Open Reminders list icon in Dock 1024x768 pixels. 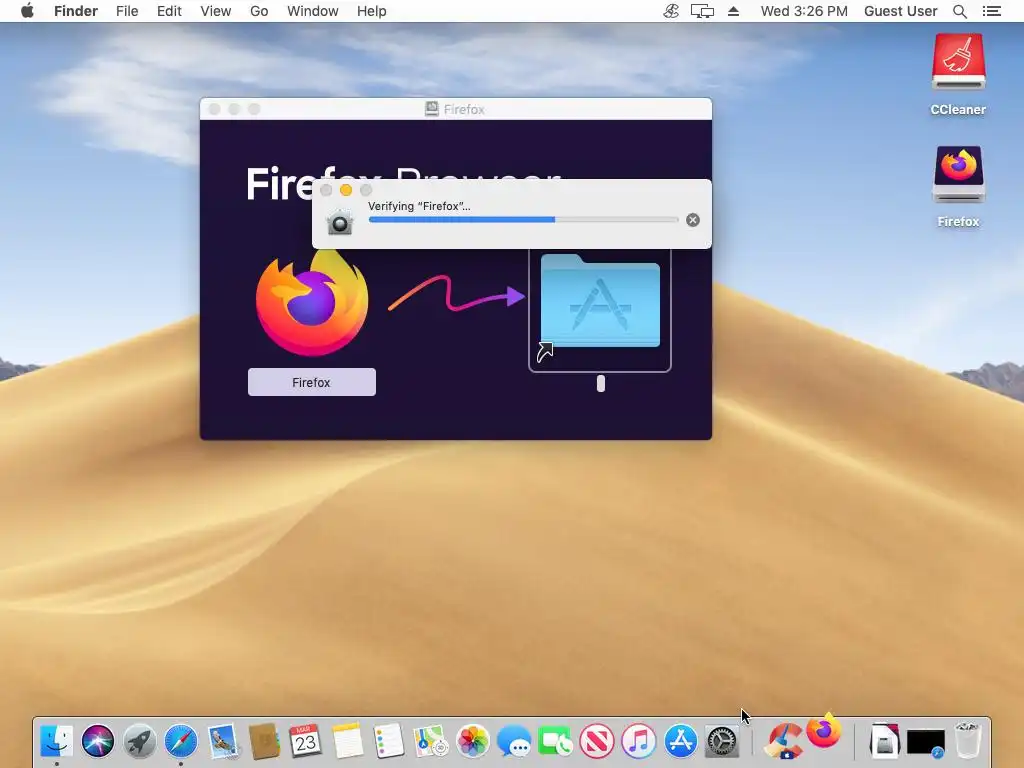click(x=389, y=741)
